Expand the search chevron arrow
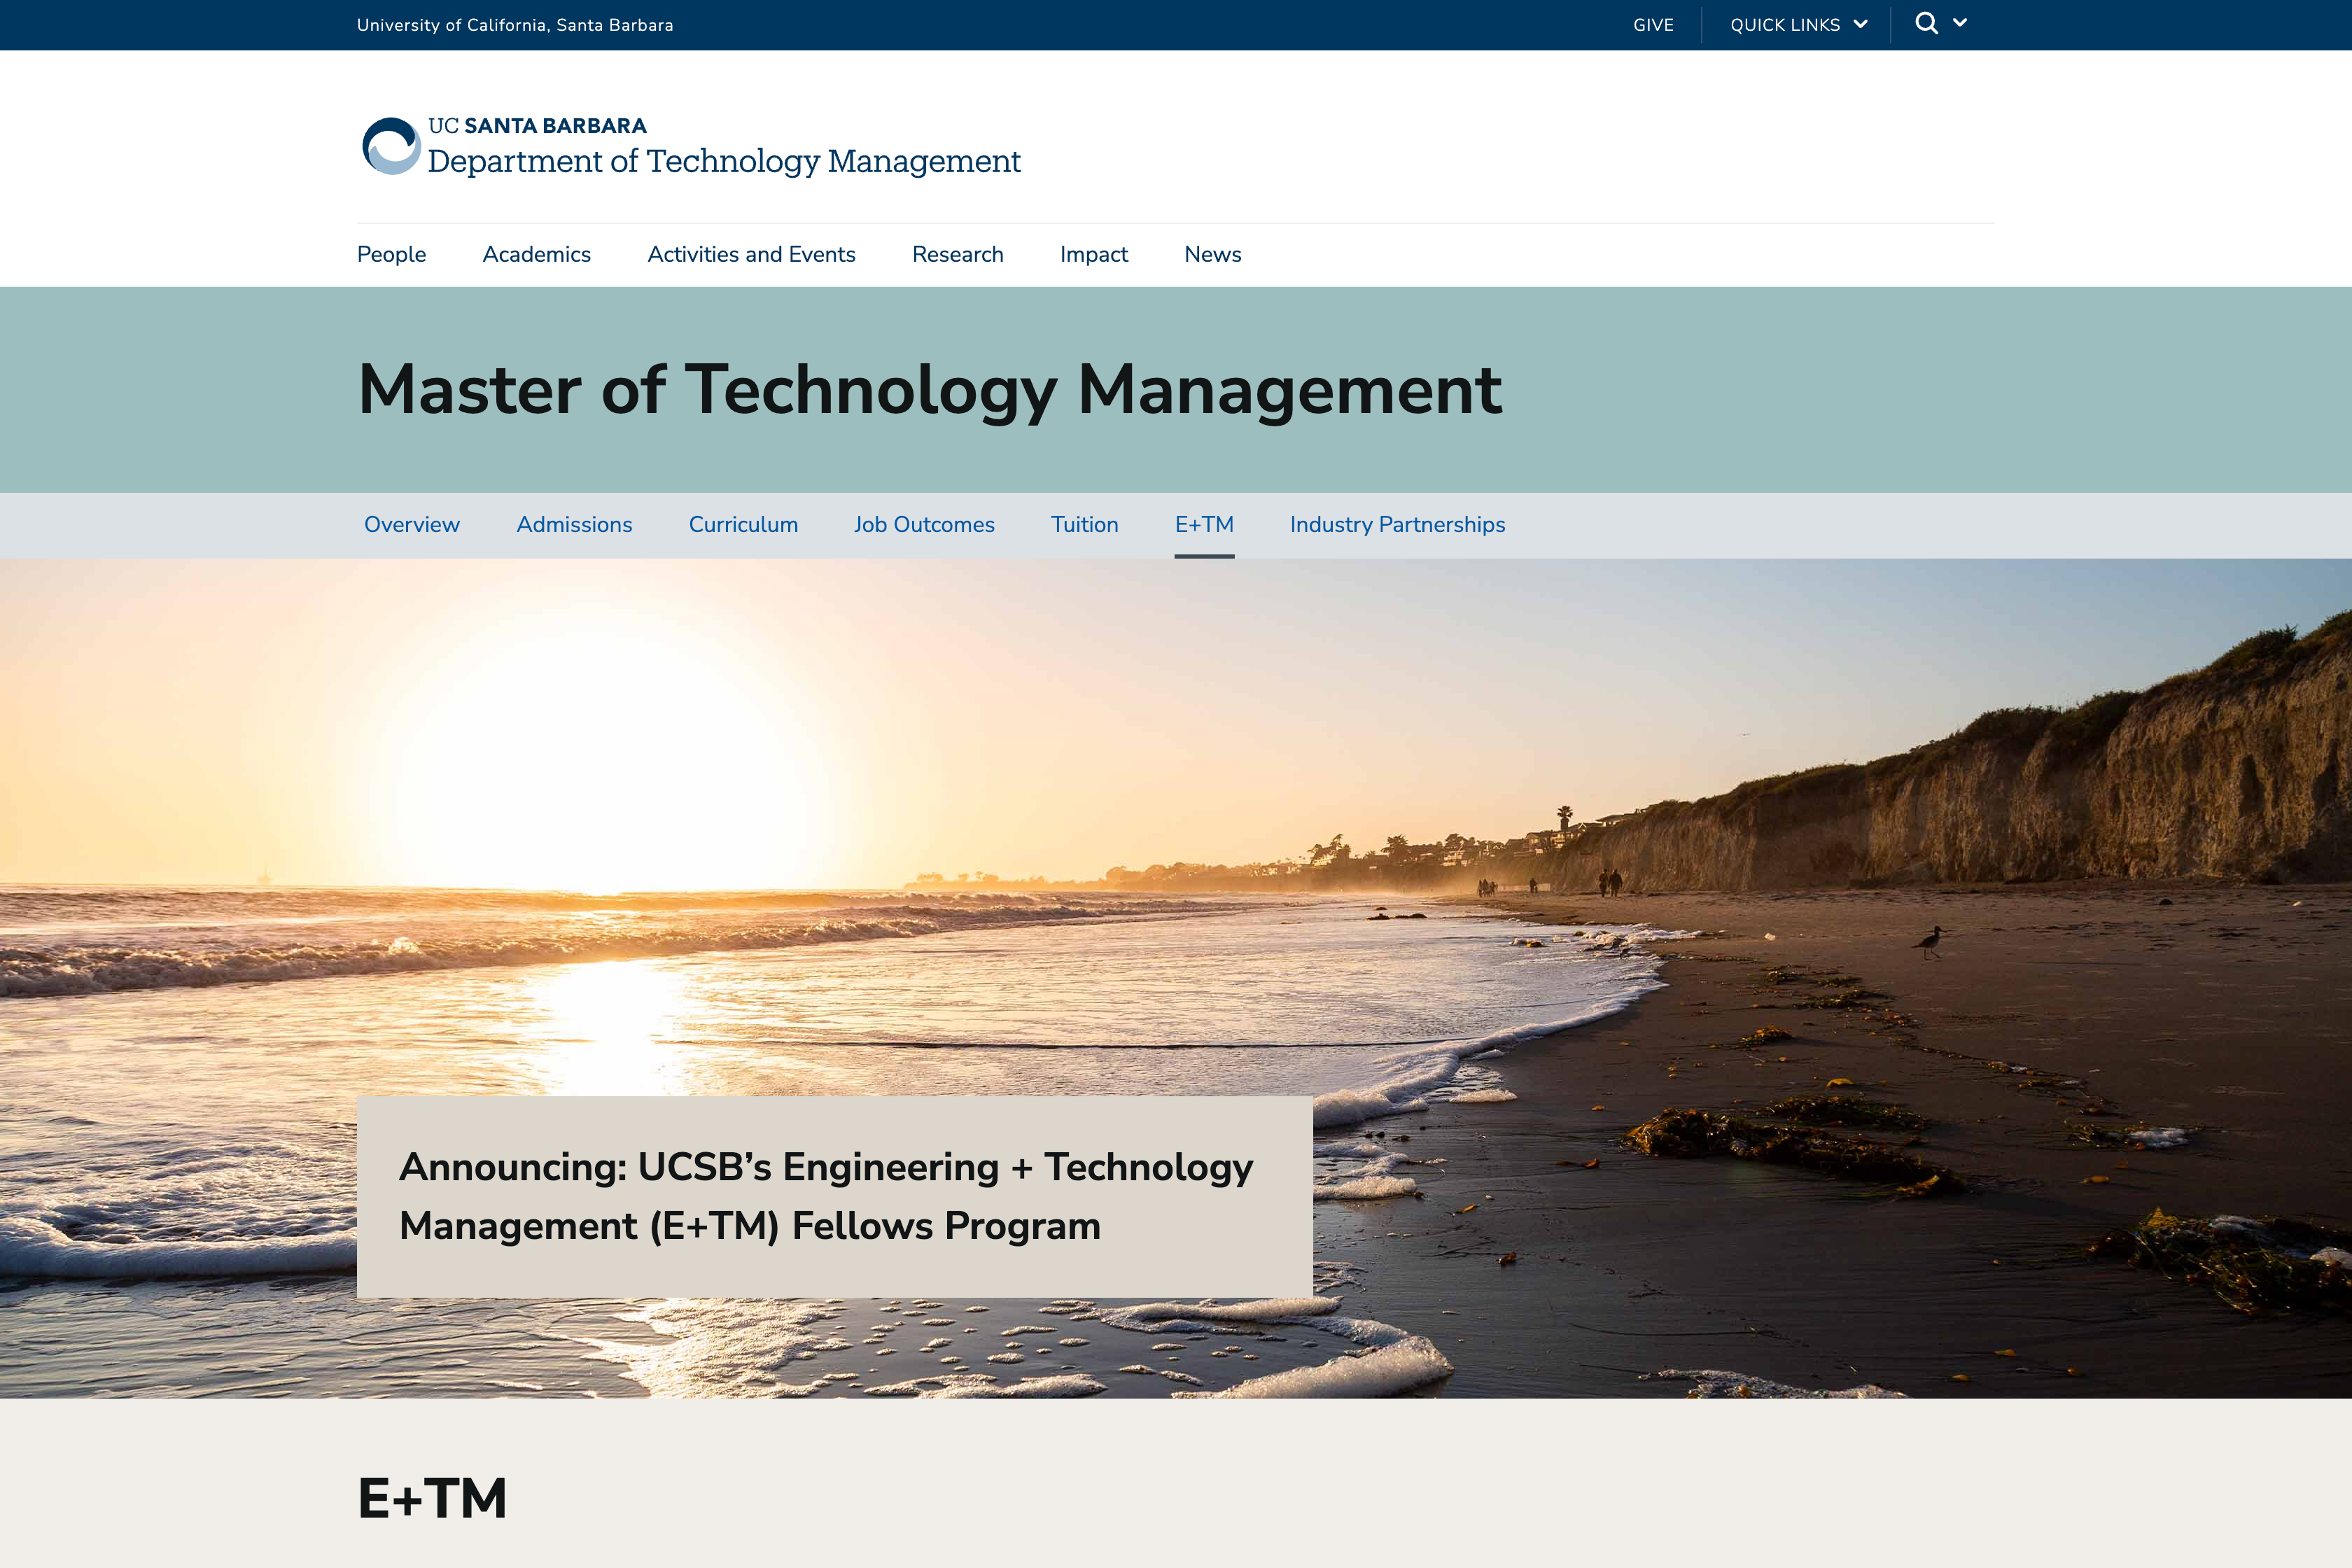 1960,23
